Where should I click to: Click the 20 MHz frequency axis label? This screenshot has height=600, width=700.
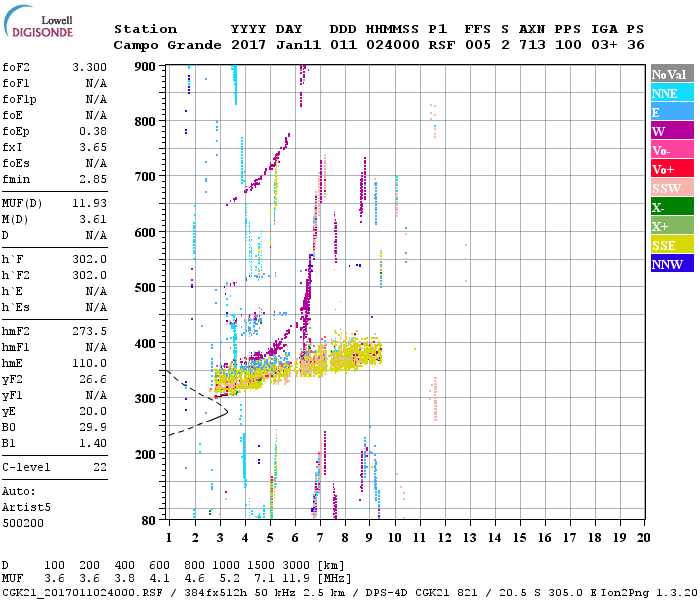coord(643,538)
